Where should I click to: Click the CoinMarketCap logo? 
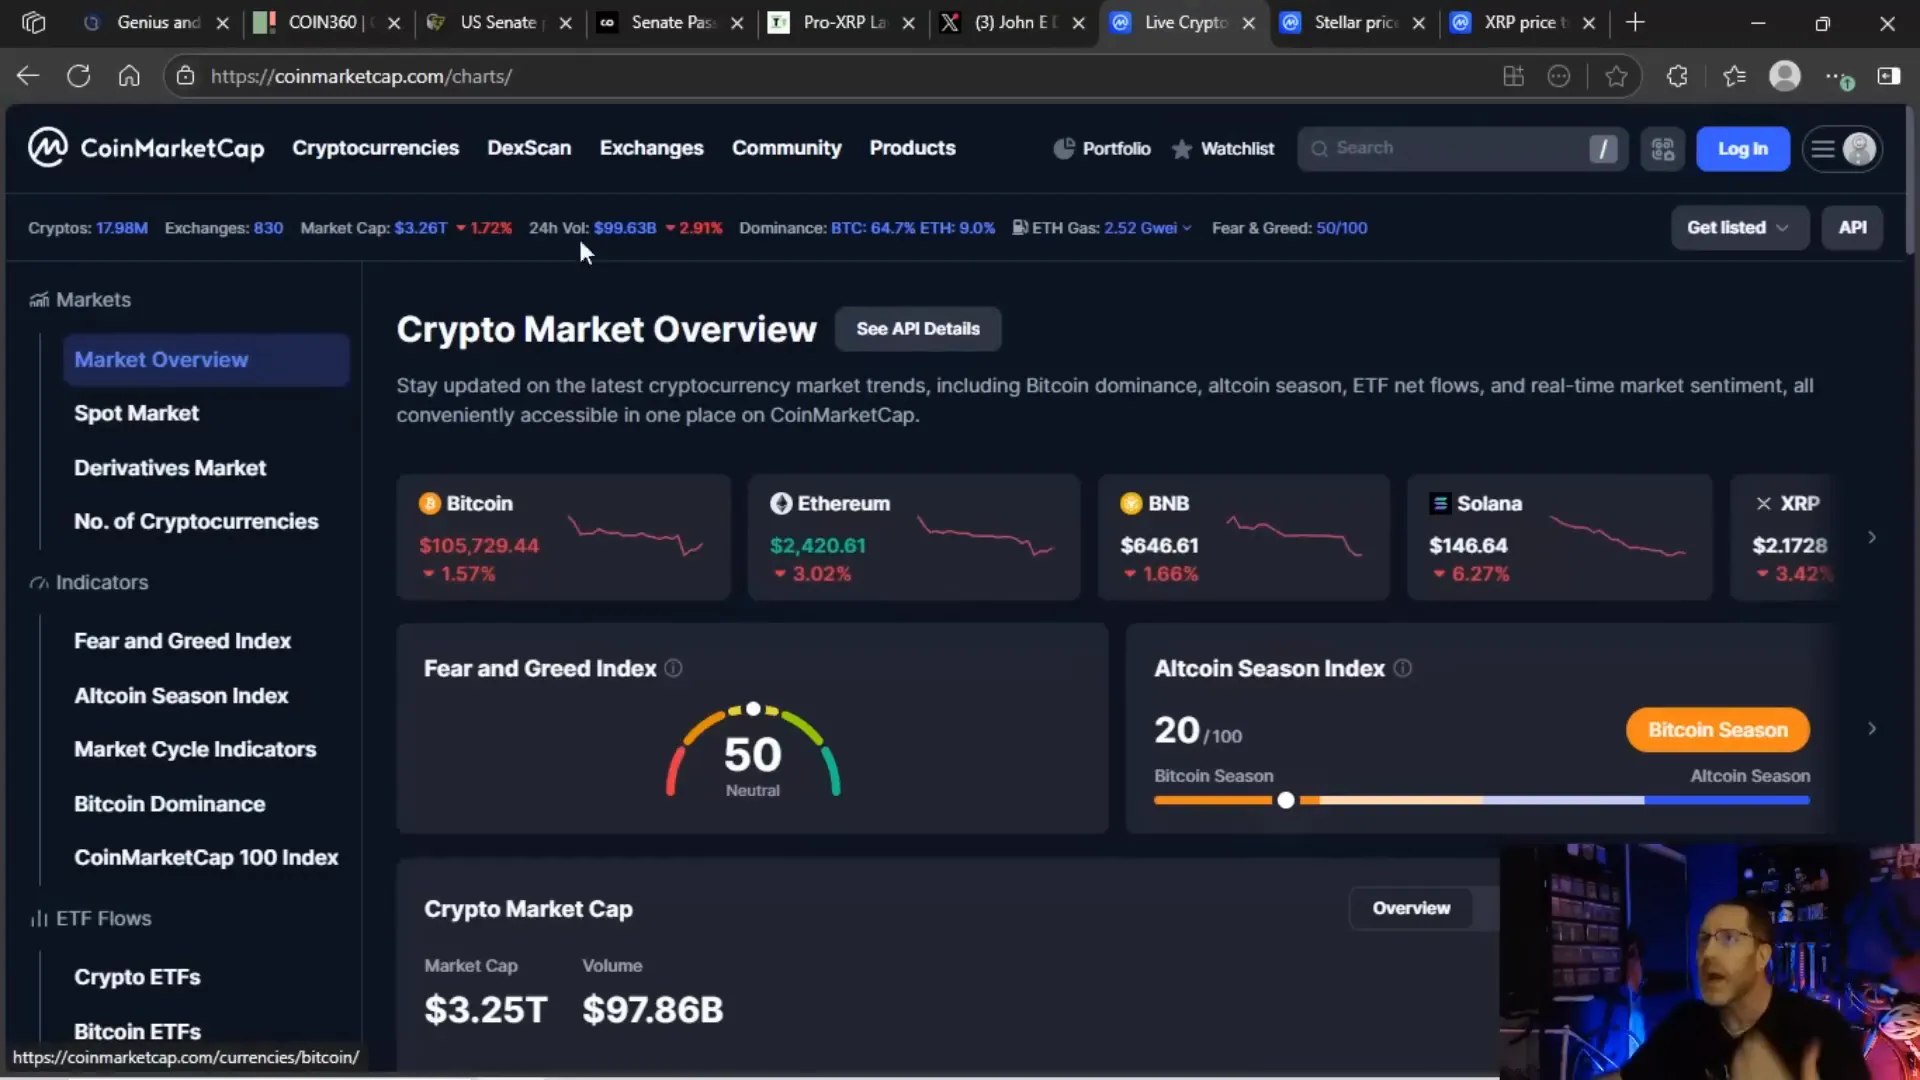[x=146, y=148]
